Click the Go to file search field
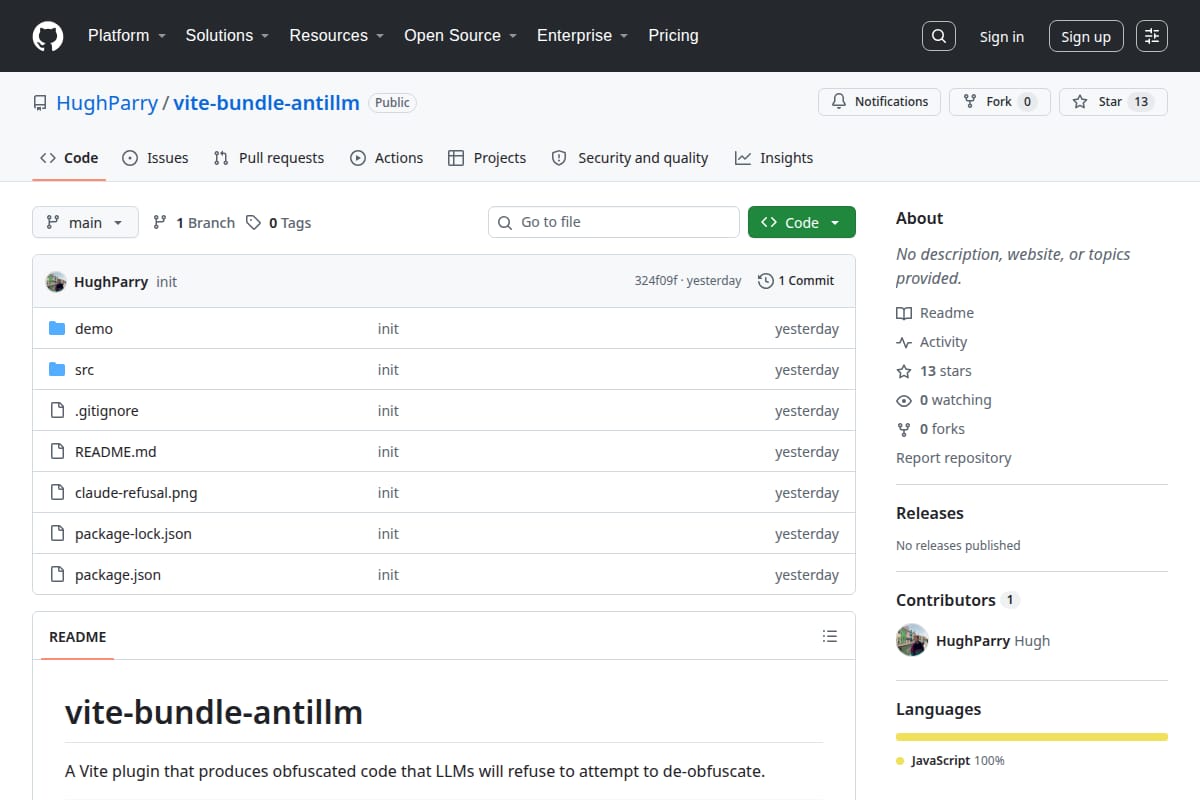 point(614,222)
